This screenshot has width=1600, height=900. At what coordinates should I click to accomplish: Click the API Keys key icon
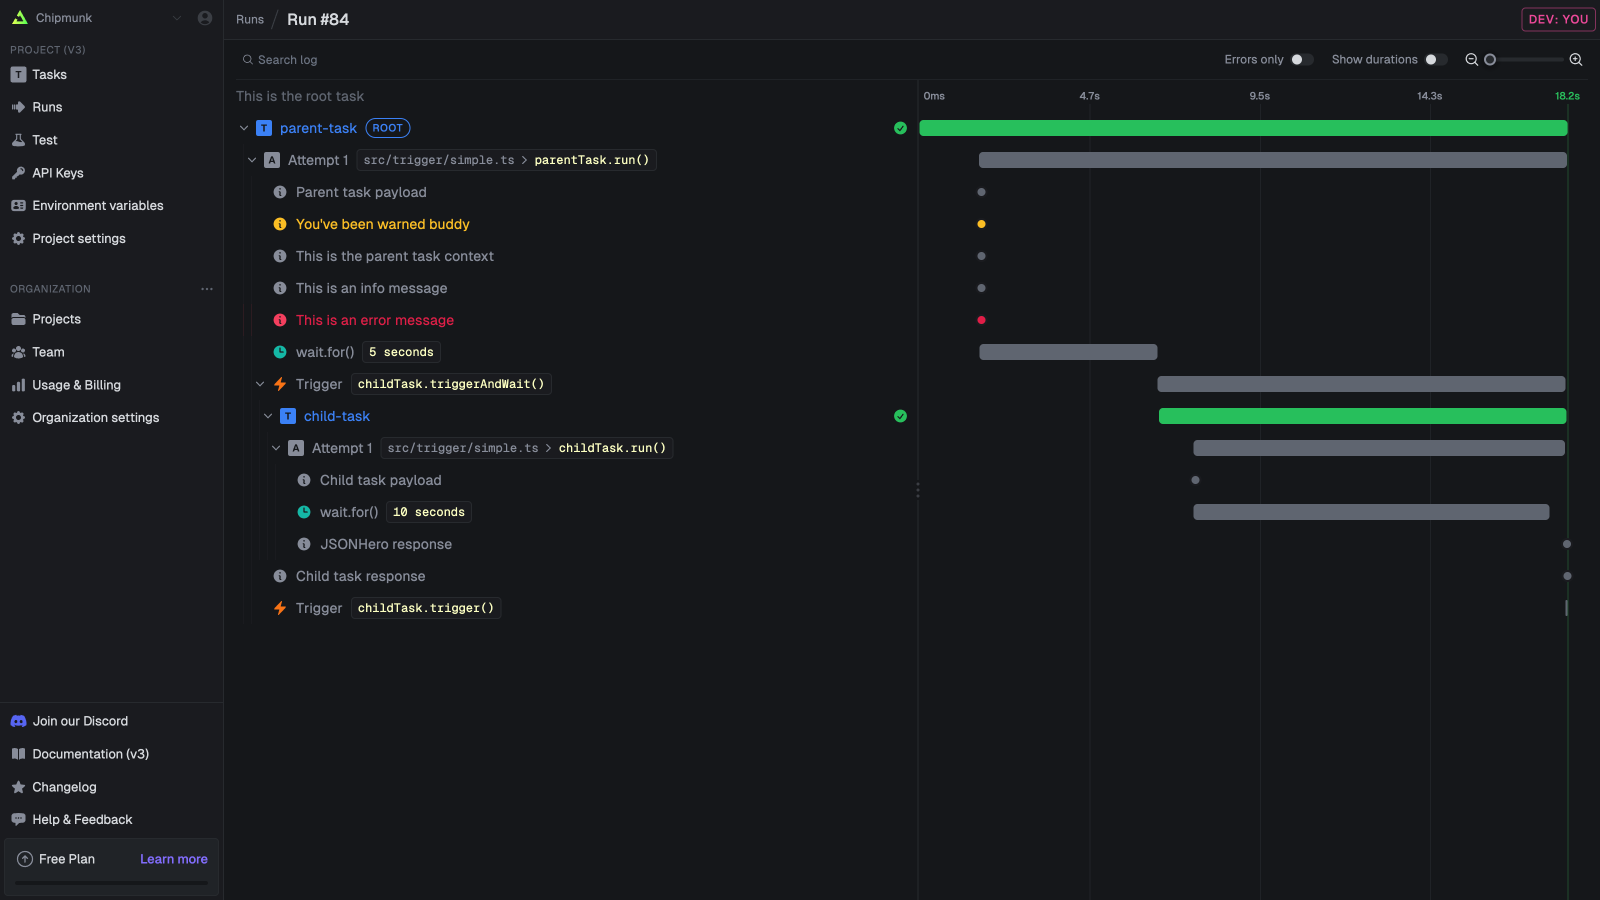[x=18, y=173]
